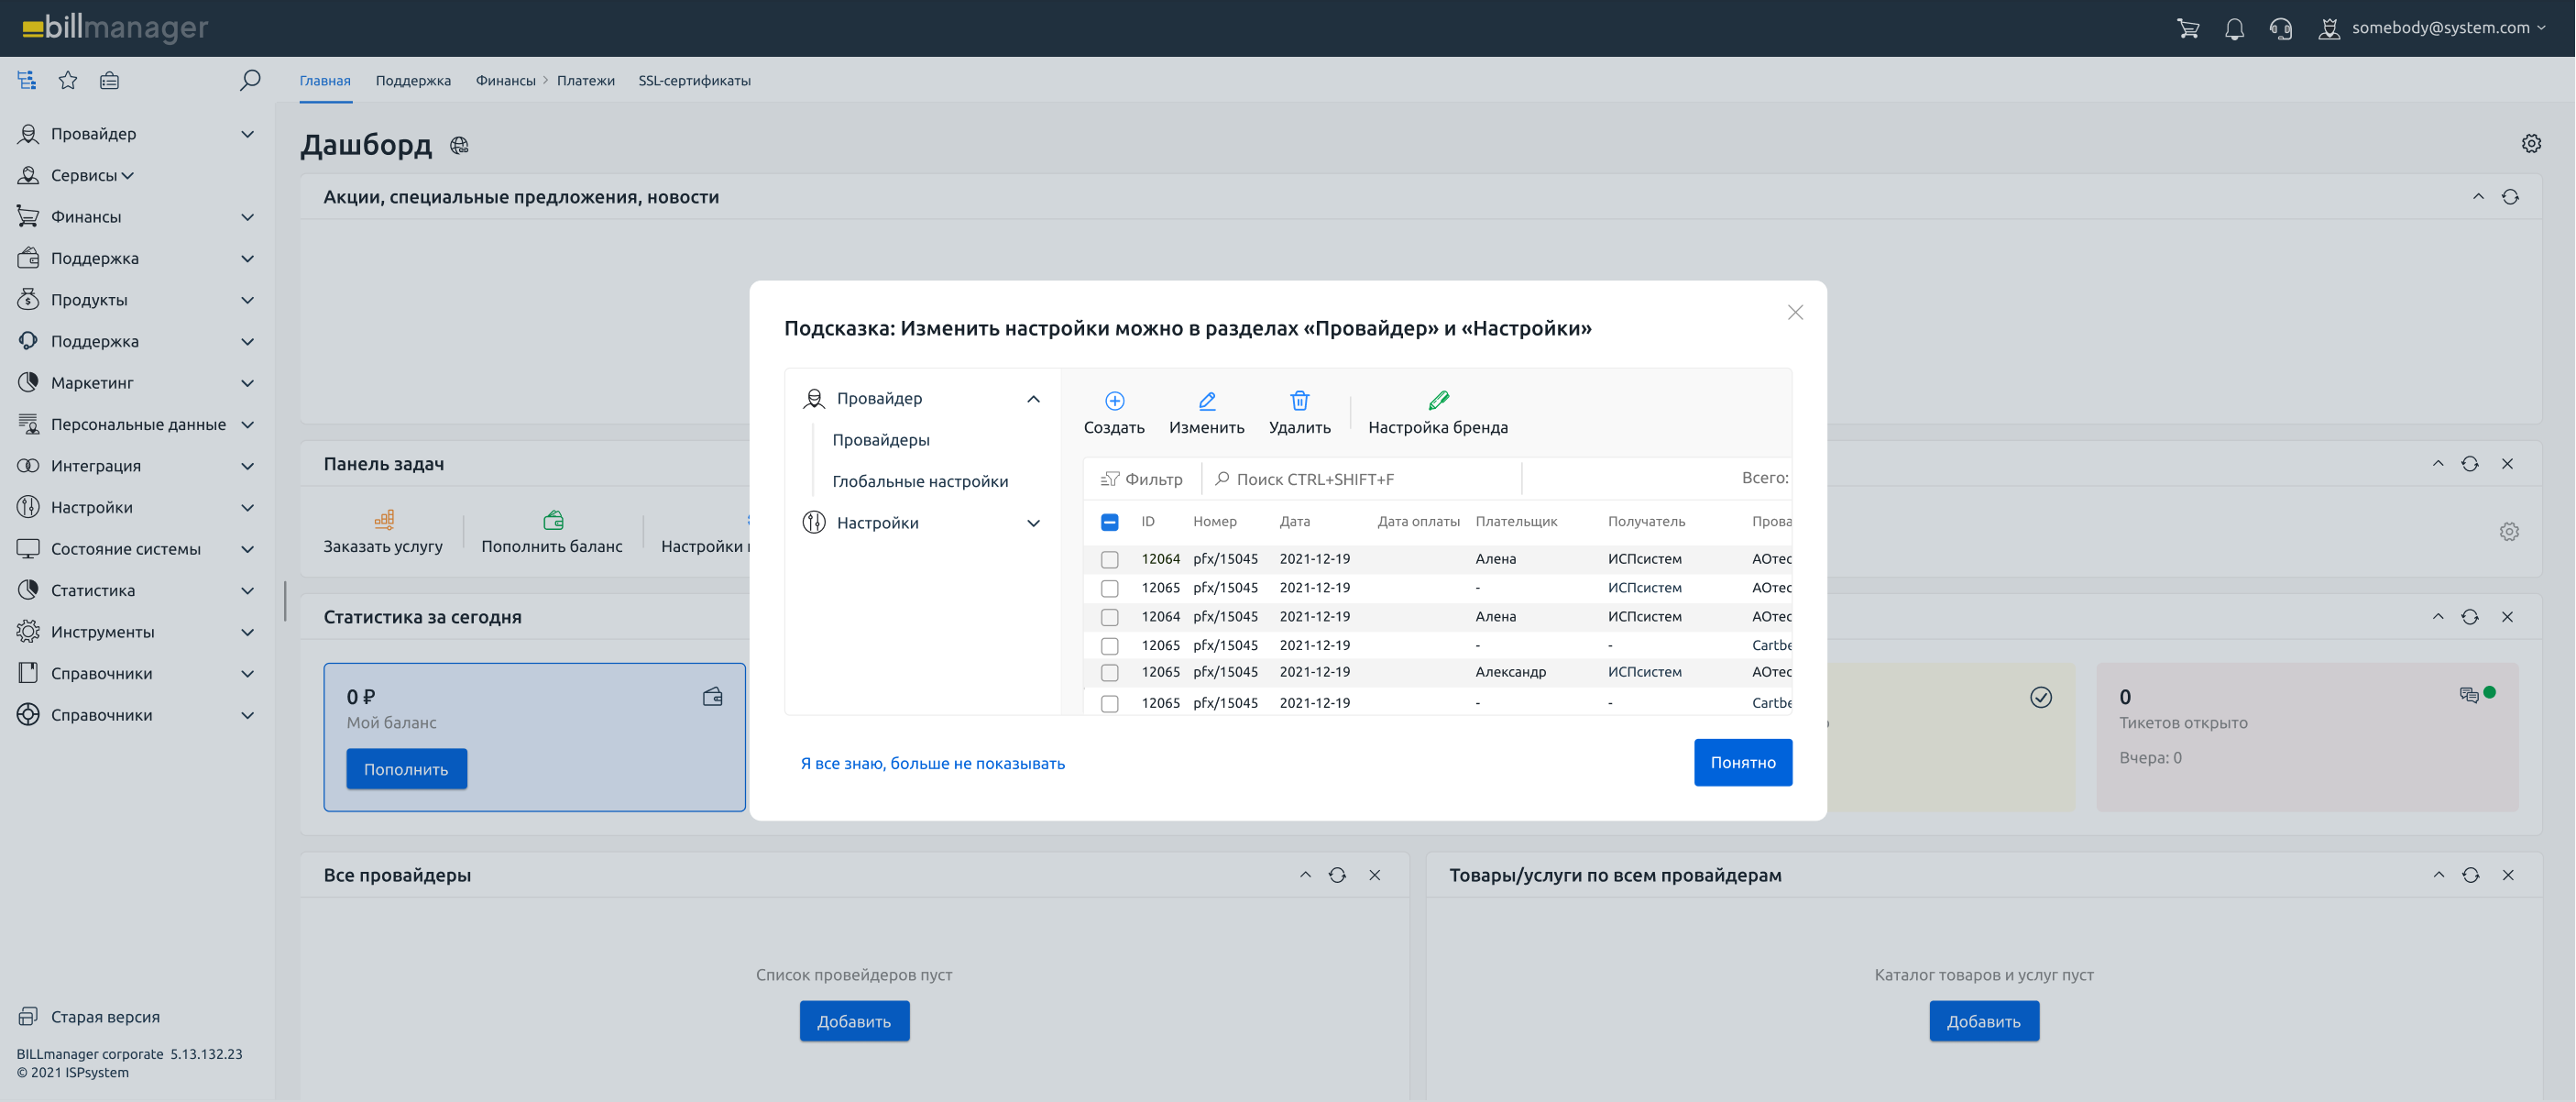Click the support headset icon in header
2576x1102 pixels.
(2281, 28)
